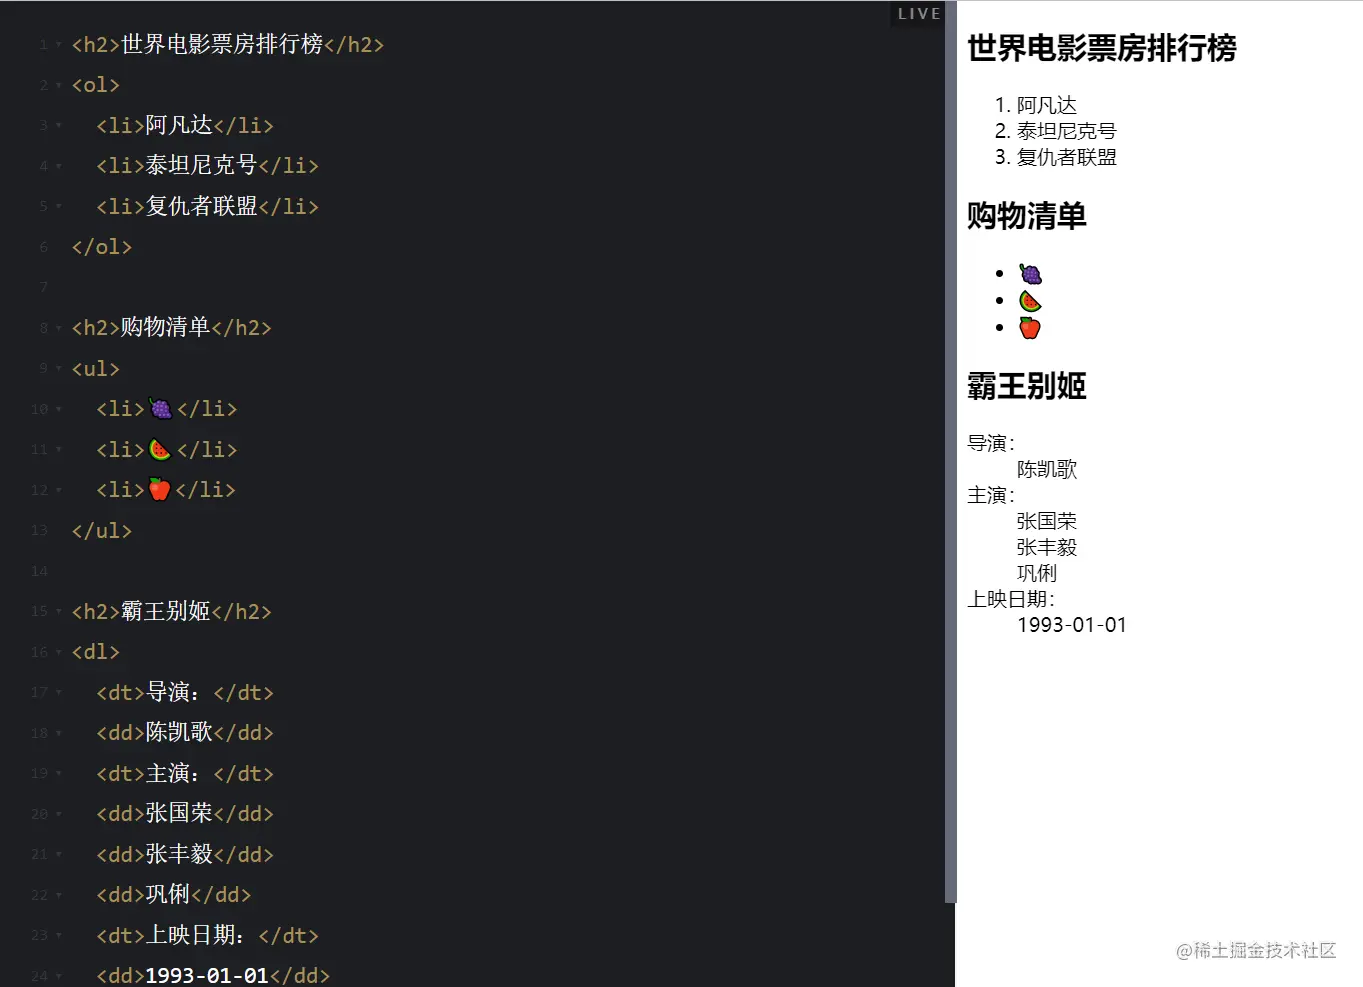The width and height of the screenshot is (1363, 987).
Task: Click list item 泰坦尼克号 in the preview
Action: (x=1067, y=131)
